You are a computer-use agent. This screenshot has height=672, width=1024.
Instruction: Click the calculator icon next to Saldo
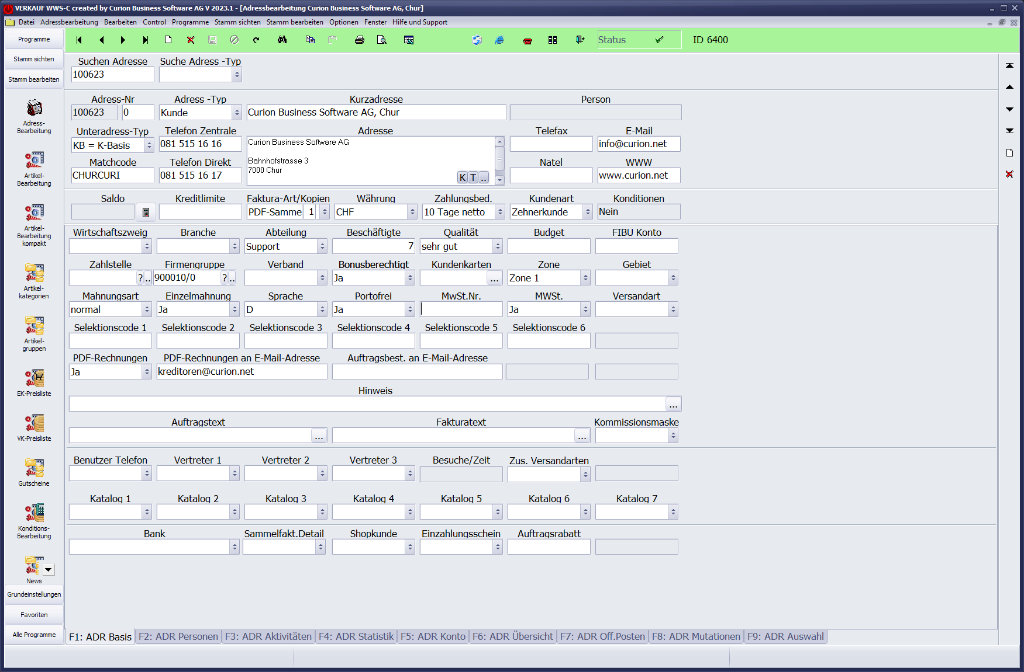tap(146, 212)
